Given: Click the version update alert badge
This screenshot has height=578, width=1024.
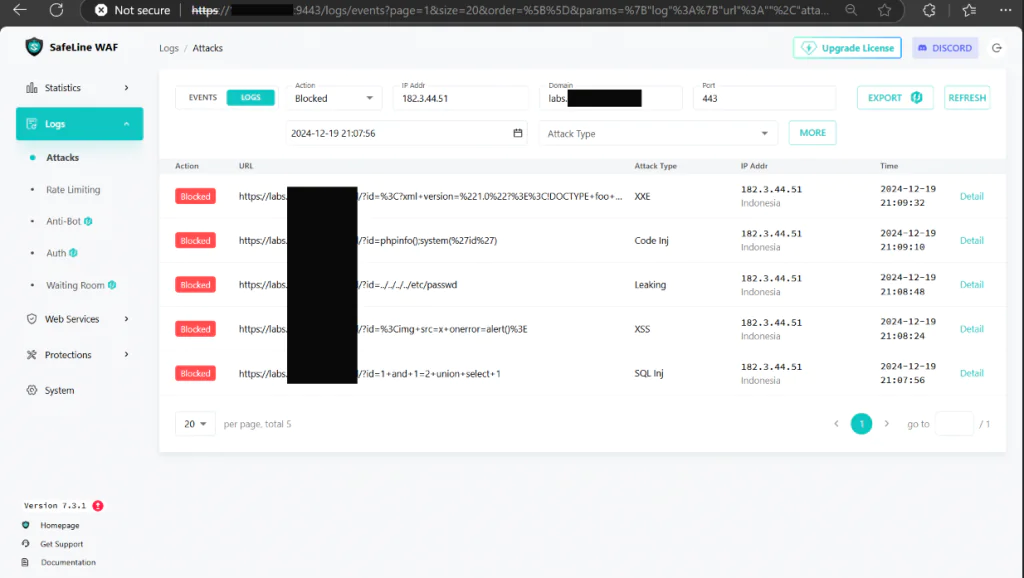Looking at the screenshot, I should [98, 506].
